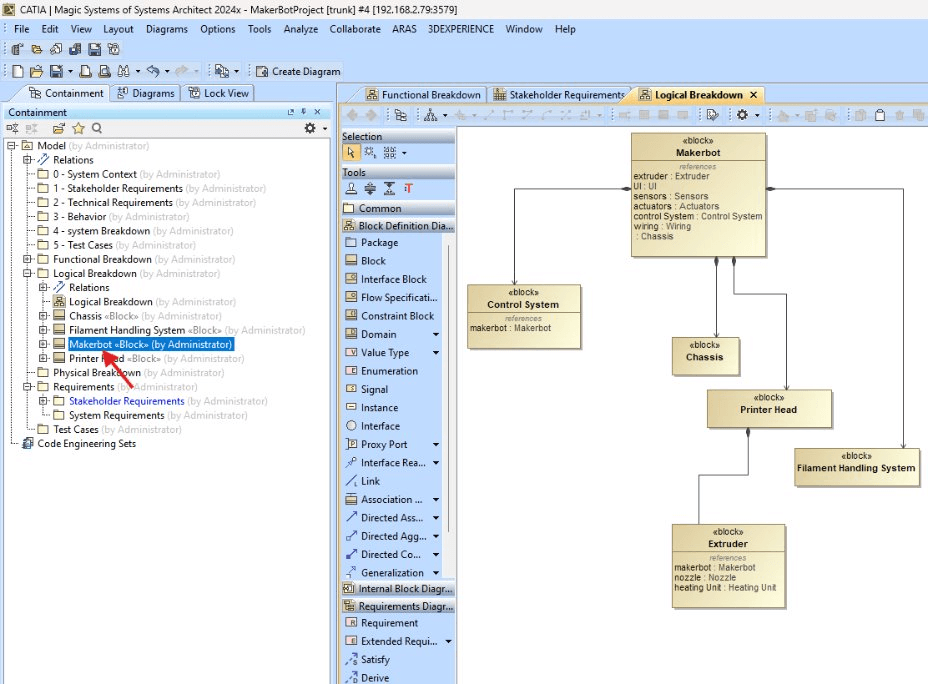The width and height of the screenshot is (928, 684).
Task: Open the Value Type palette dropdown arrow
Action: click(436, 353)
